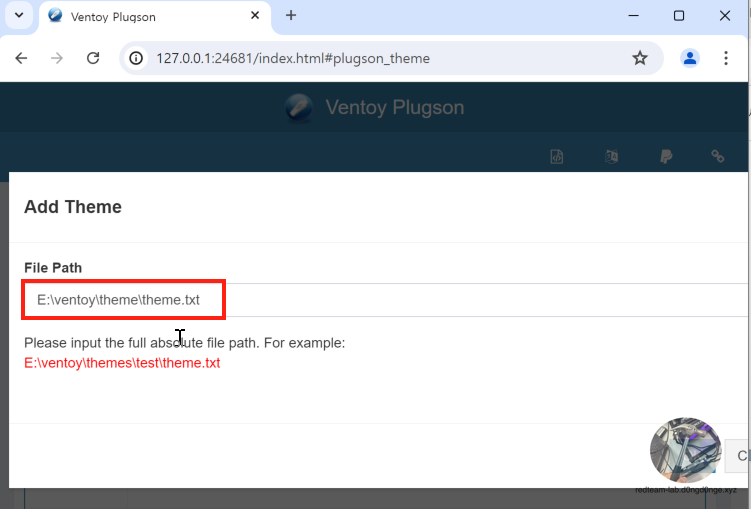Reload the Ventoy Plugson page

pos(93,58)
